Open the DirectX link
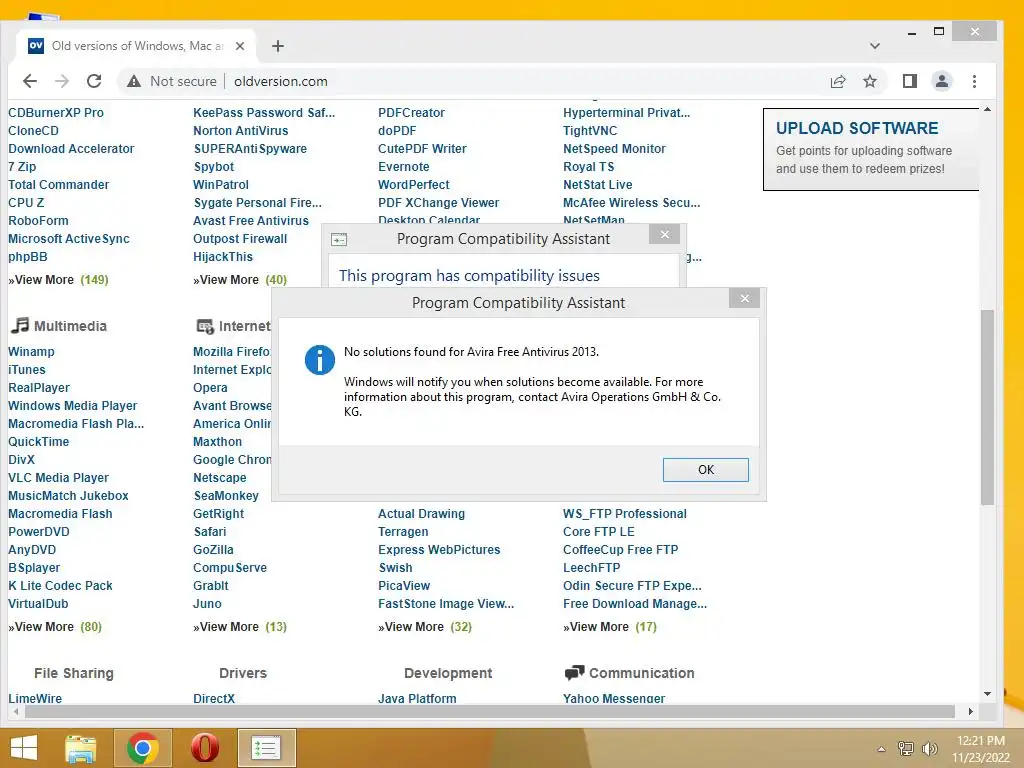The width and height of the screenshot is (1024, 768). pos(214,698)
